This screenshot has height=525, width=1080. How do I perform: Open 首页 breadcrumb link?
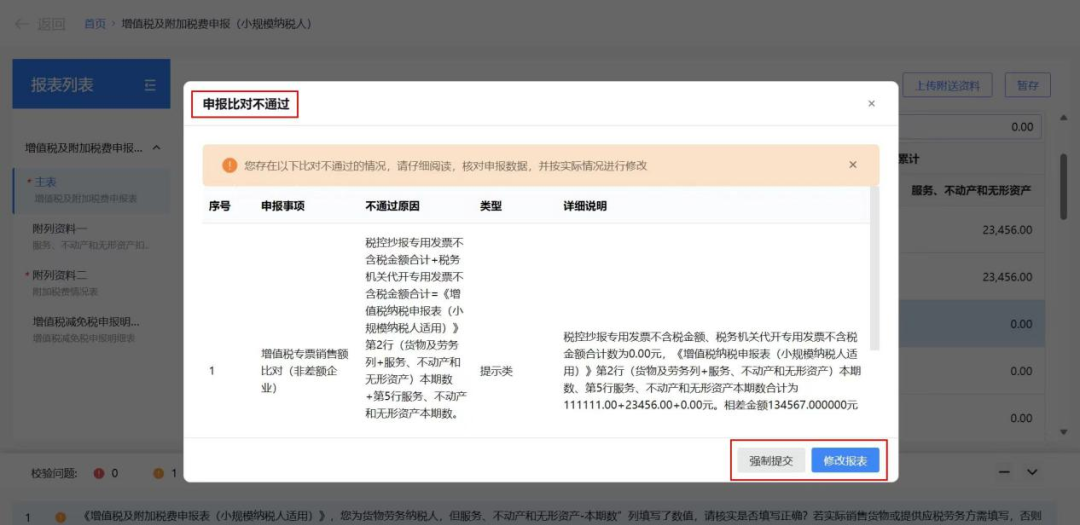95,24
